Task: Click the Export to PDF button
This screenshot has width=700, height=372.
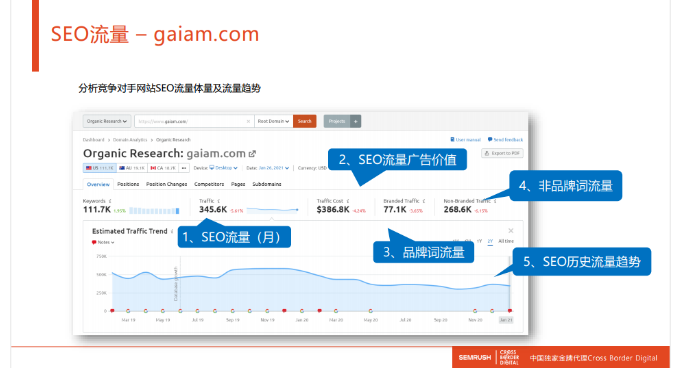Action: coord(502,153)
